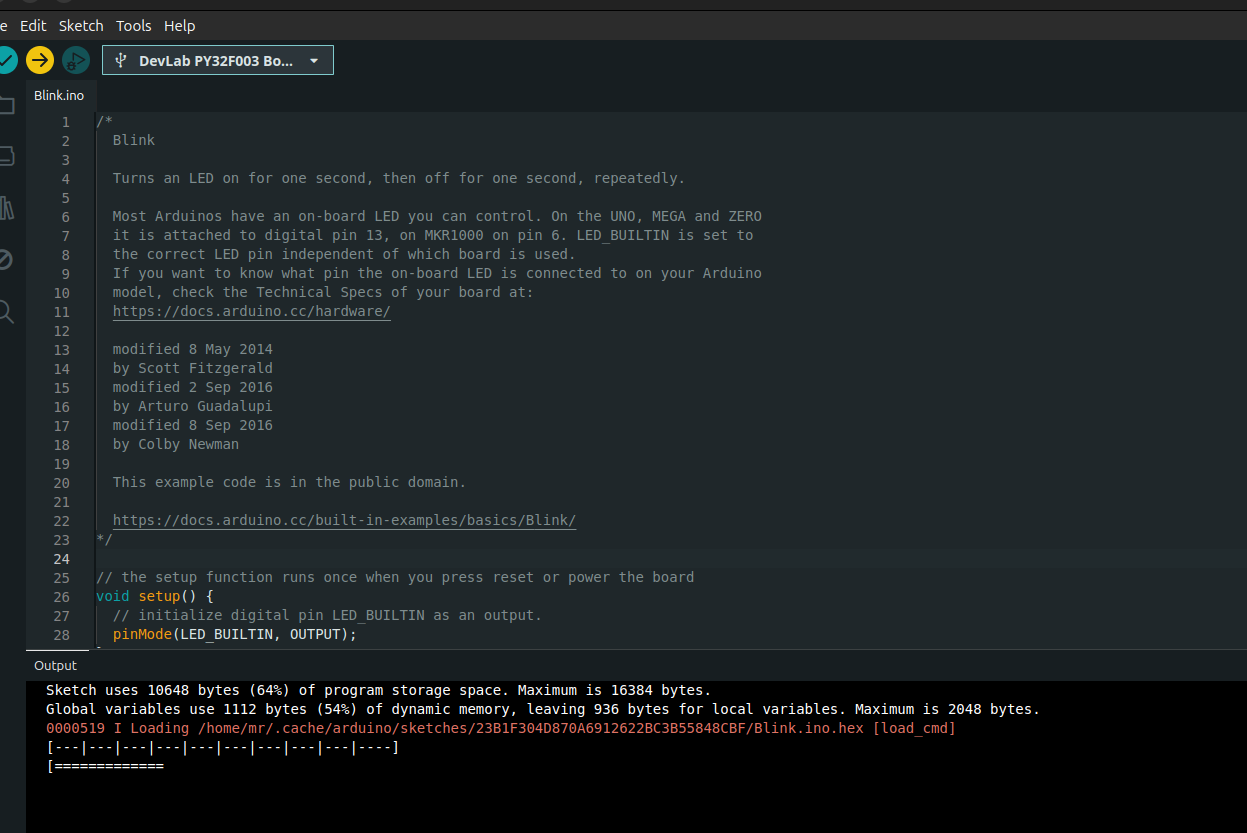Viewport: 1247px width, 833px height.
Task: Open the Library Manager sidebar panel
Action: click(x=8, y=208)
